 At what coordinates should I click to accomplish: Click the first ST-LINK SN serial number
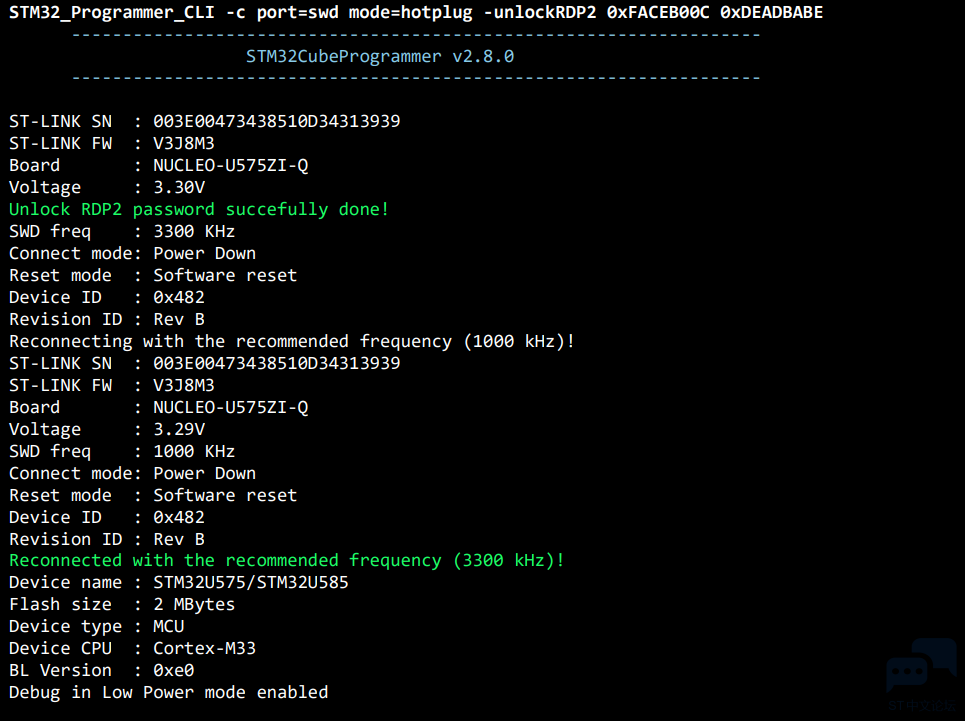[x=276, y=121]
